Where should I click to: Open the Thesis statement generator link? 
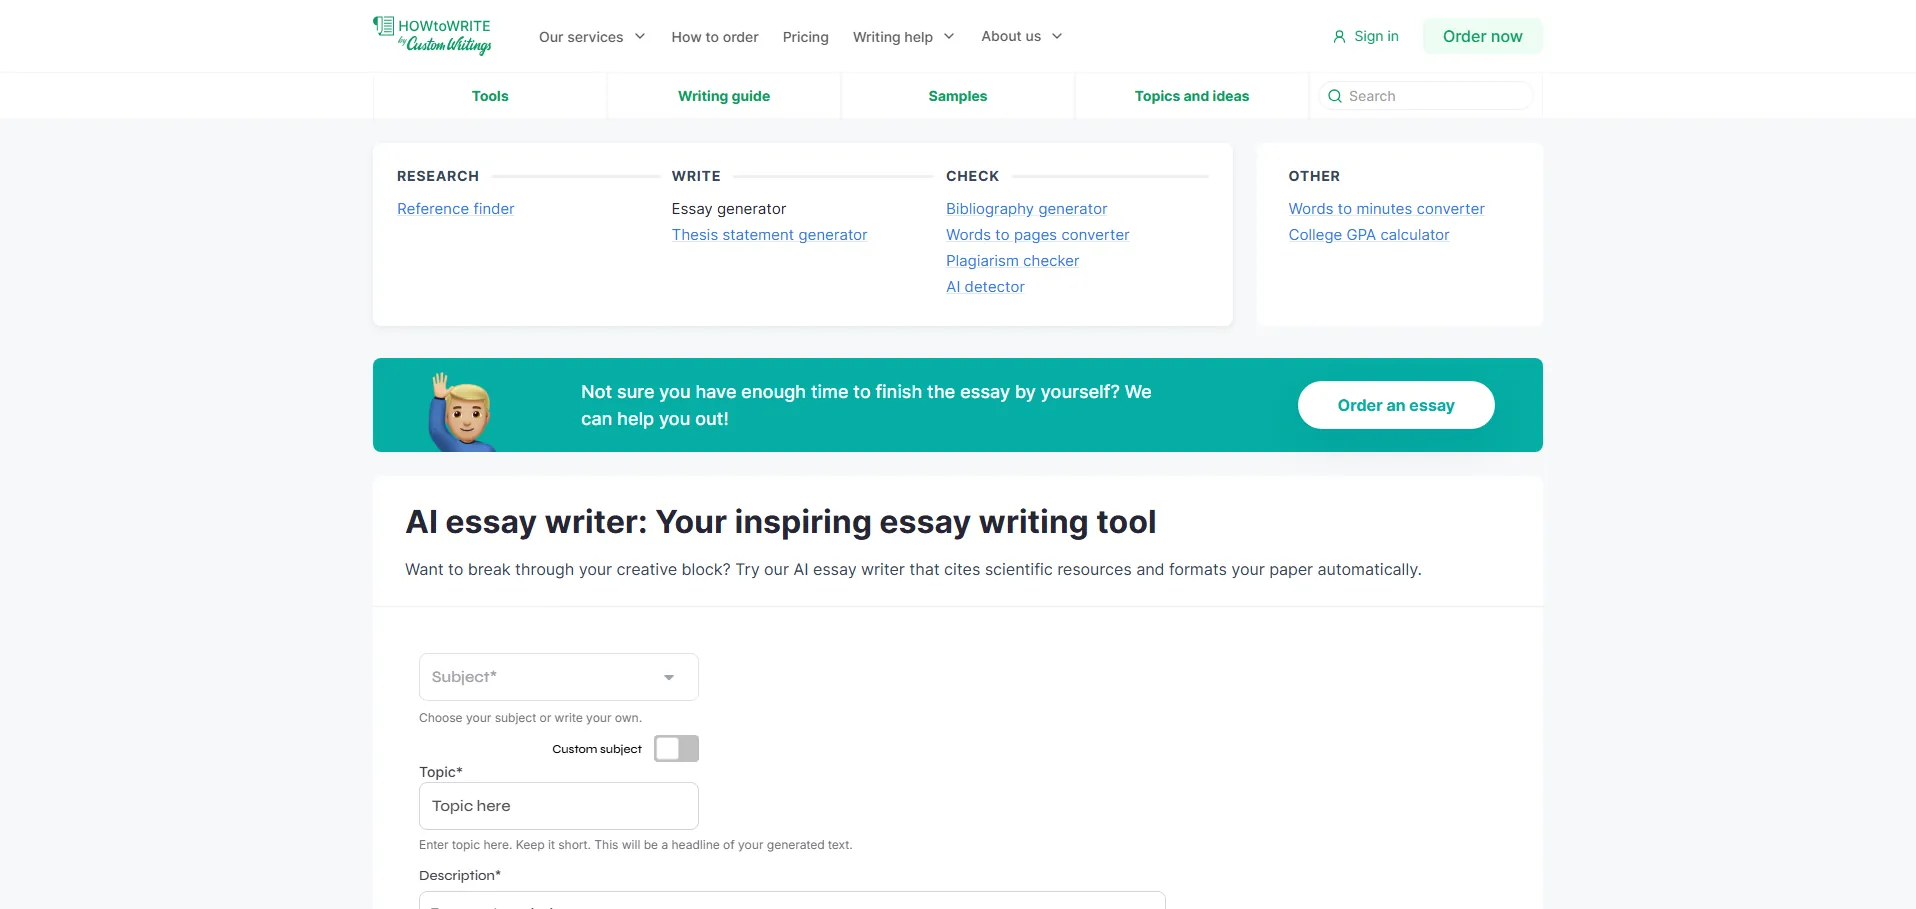tap(769, 235)
